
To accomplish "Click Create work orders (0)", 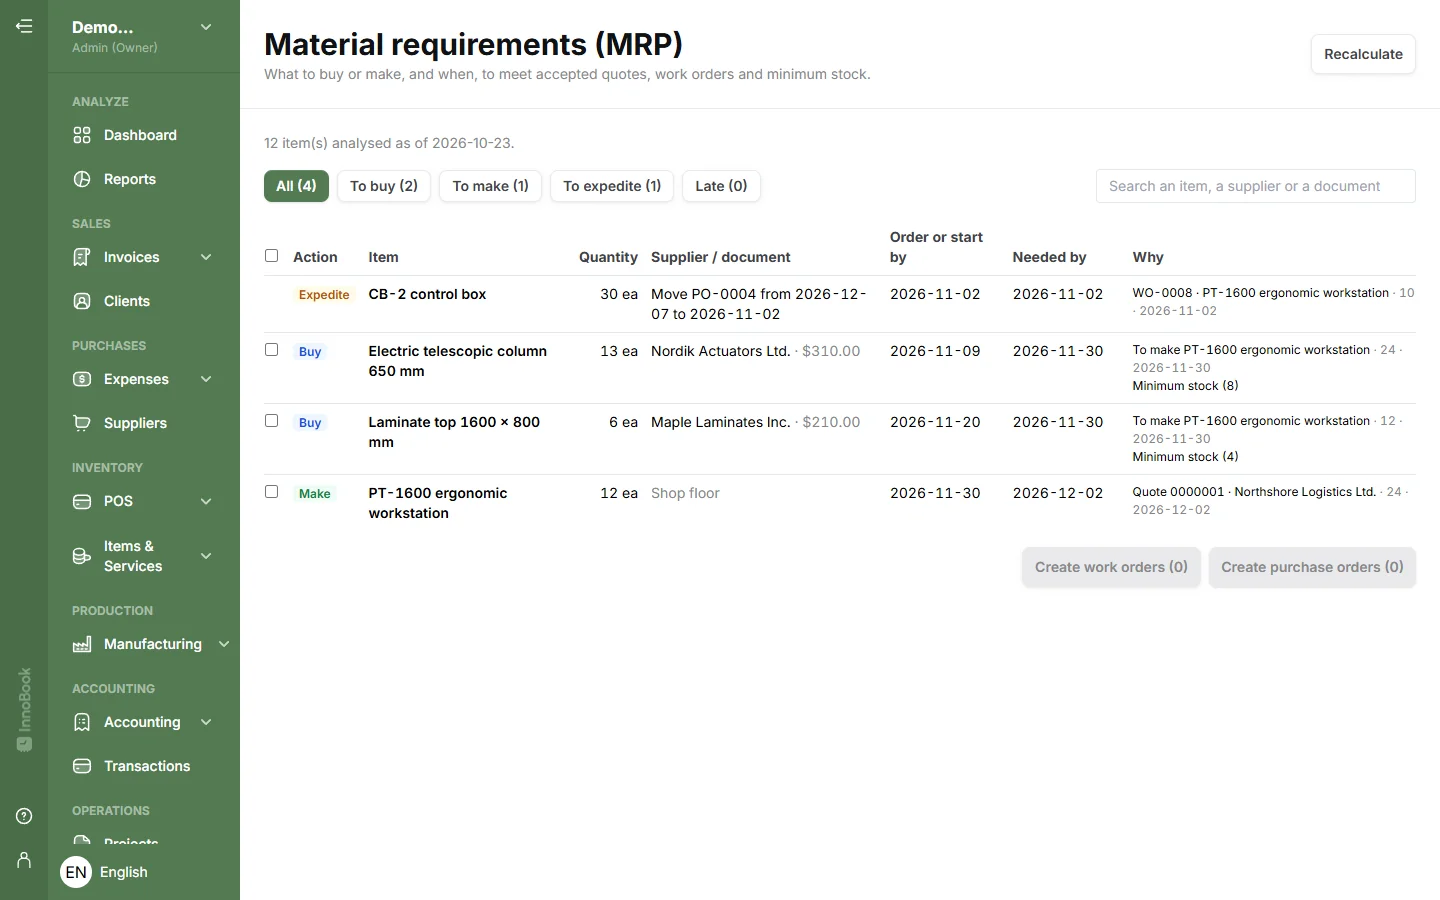I will [x=1111, y=567].
